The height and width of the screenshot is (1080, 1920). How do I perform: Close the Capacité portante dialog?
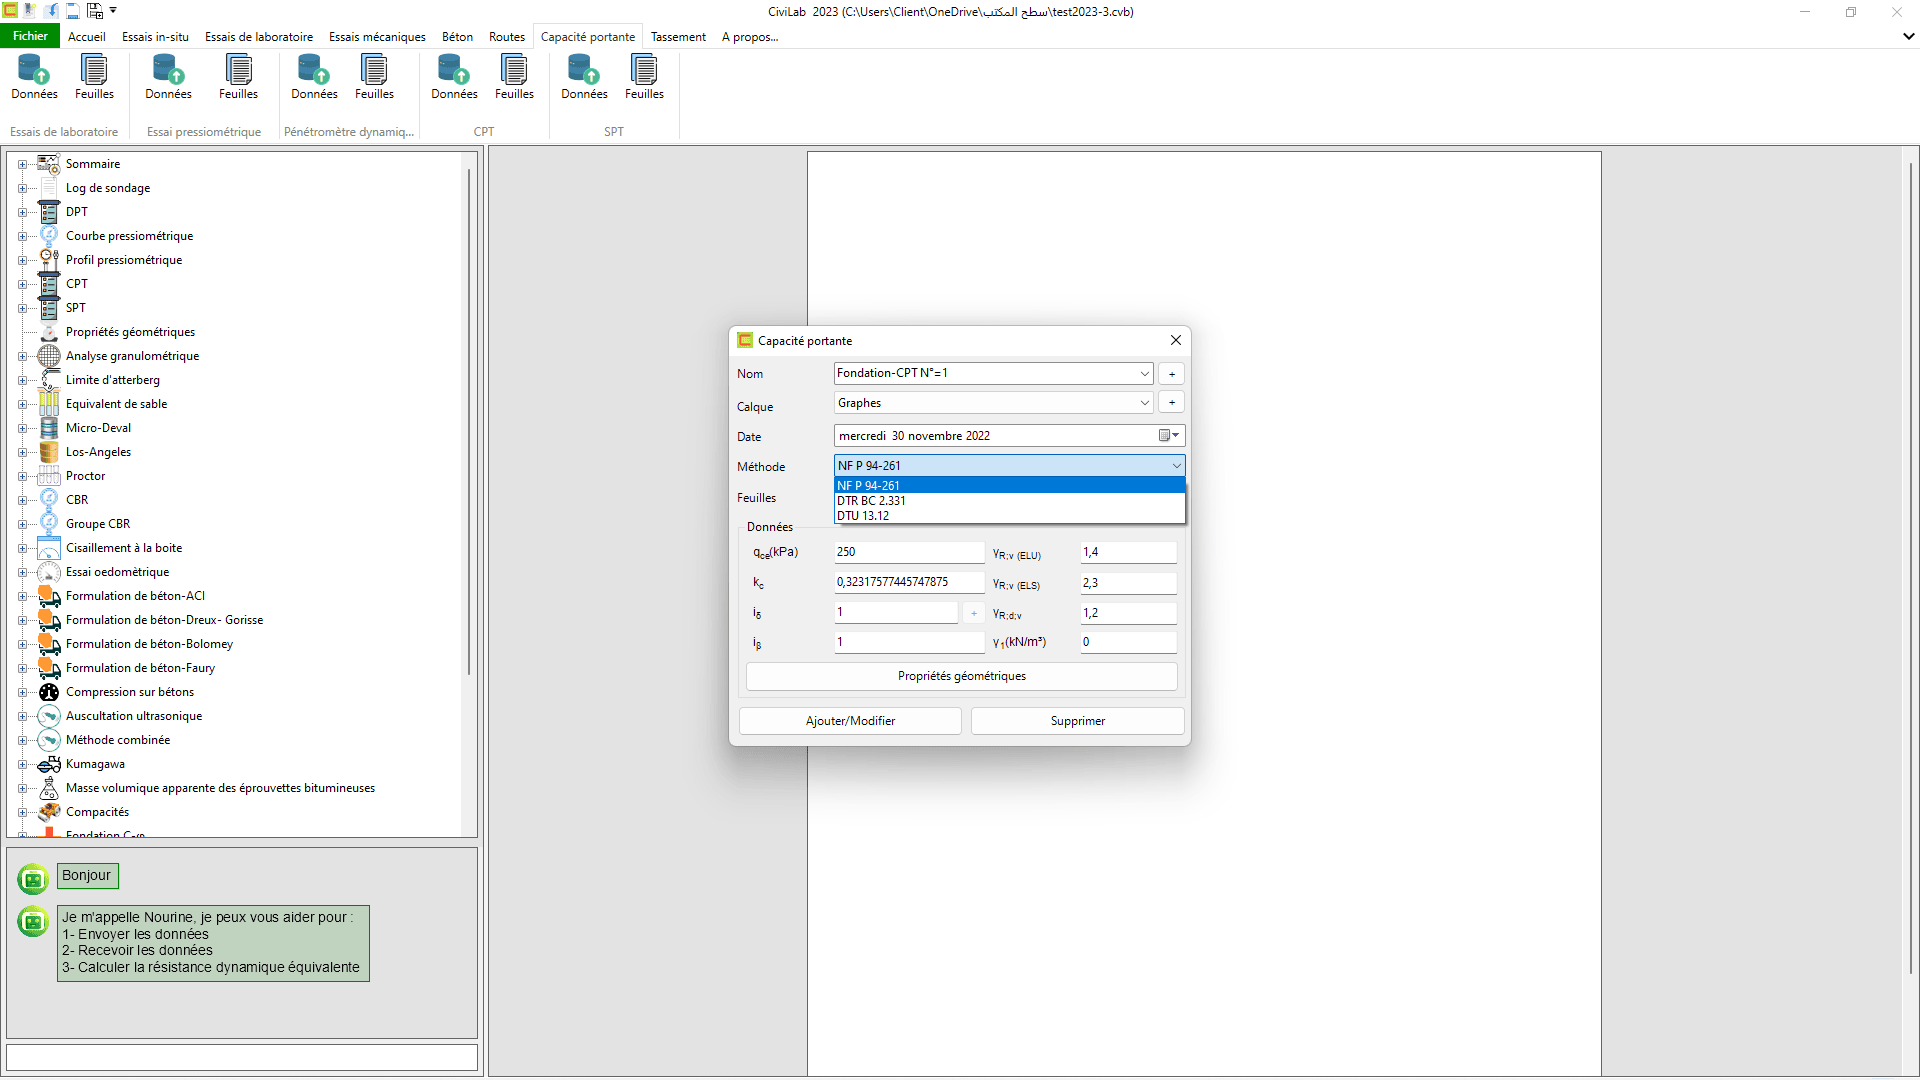point(1176,340)
